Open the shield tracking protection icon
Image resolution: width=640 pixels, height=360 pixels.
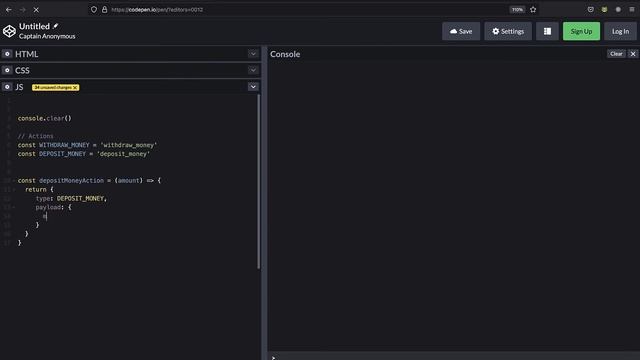click(x=94, y=9)
